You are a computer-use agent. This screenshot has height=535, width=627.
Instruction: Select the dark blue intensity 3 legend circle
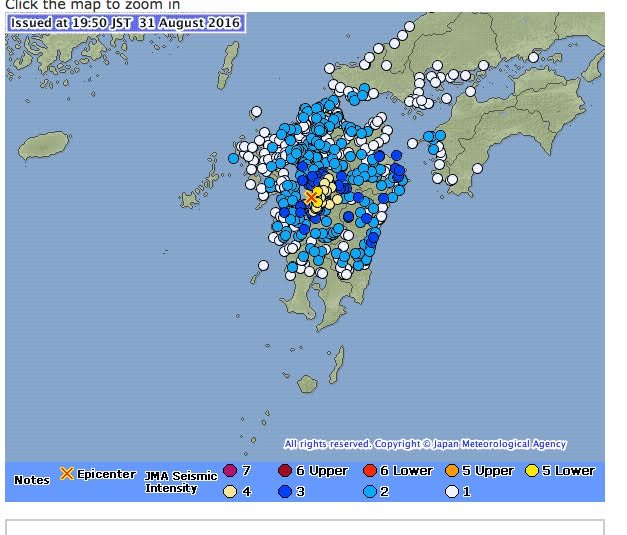coord(284,491)
